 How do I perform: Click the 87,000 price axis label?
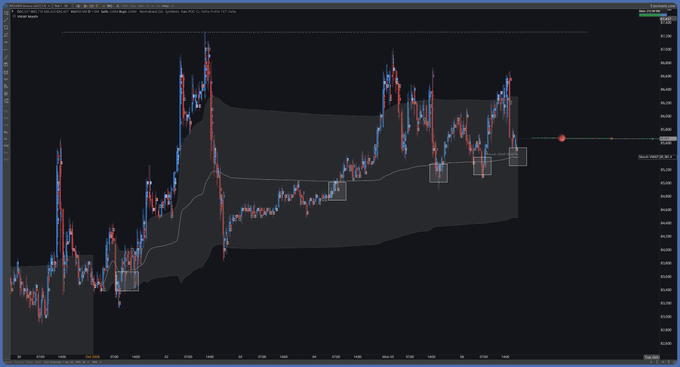coord(666,49)
